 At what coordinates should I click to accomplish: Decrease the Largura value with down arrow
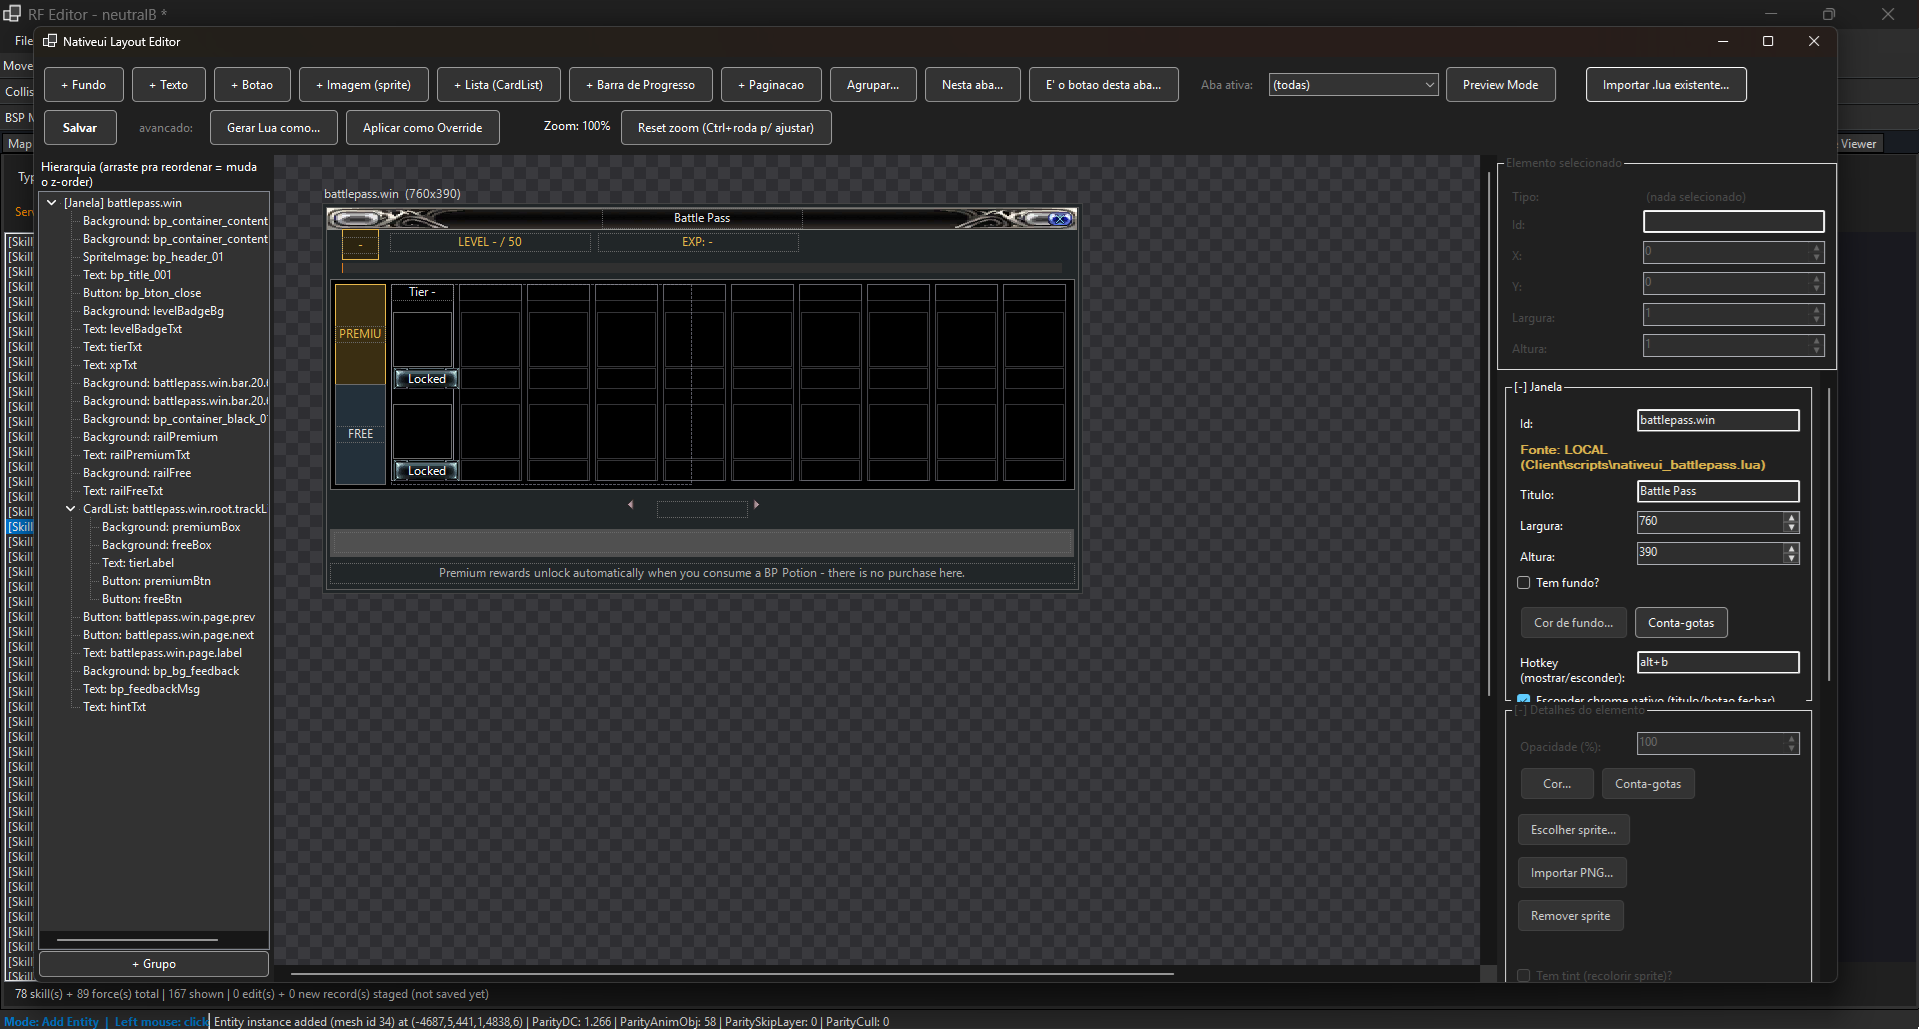pos(1791,527)
